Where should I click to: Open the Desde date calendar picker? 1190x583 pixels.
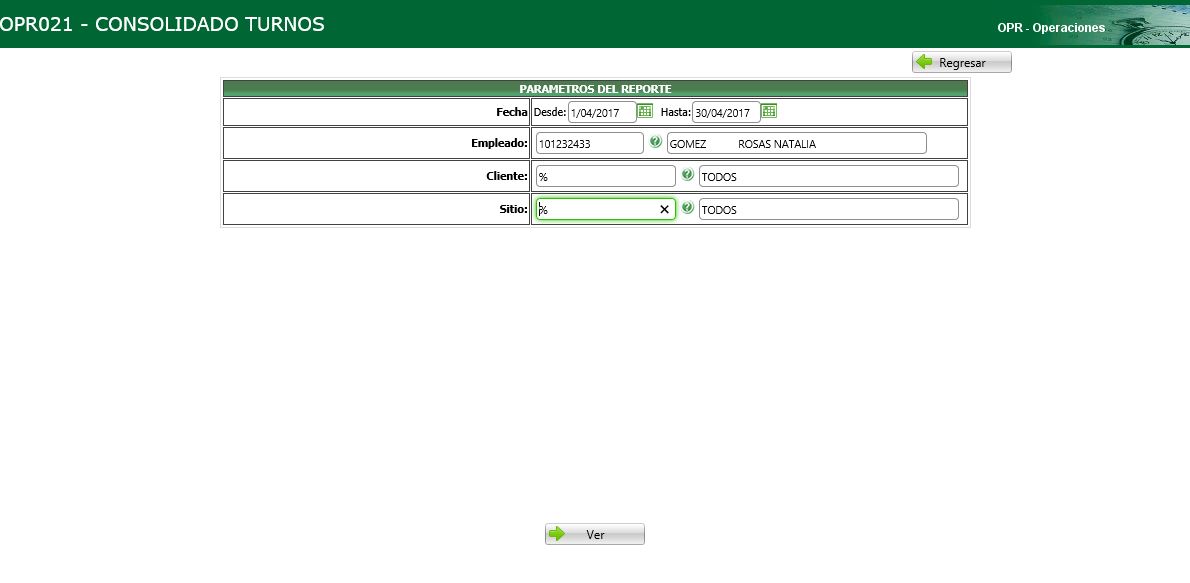(x=644, y=111)
